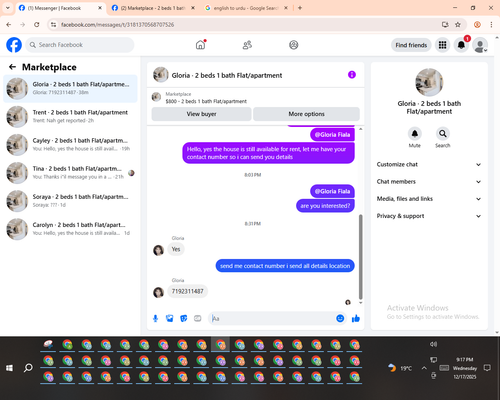Expand the Privacy & support section
Viewport: 500px width, 400px height.
[x=429, y=216]
